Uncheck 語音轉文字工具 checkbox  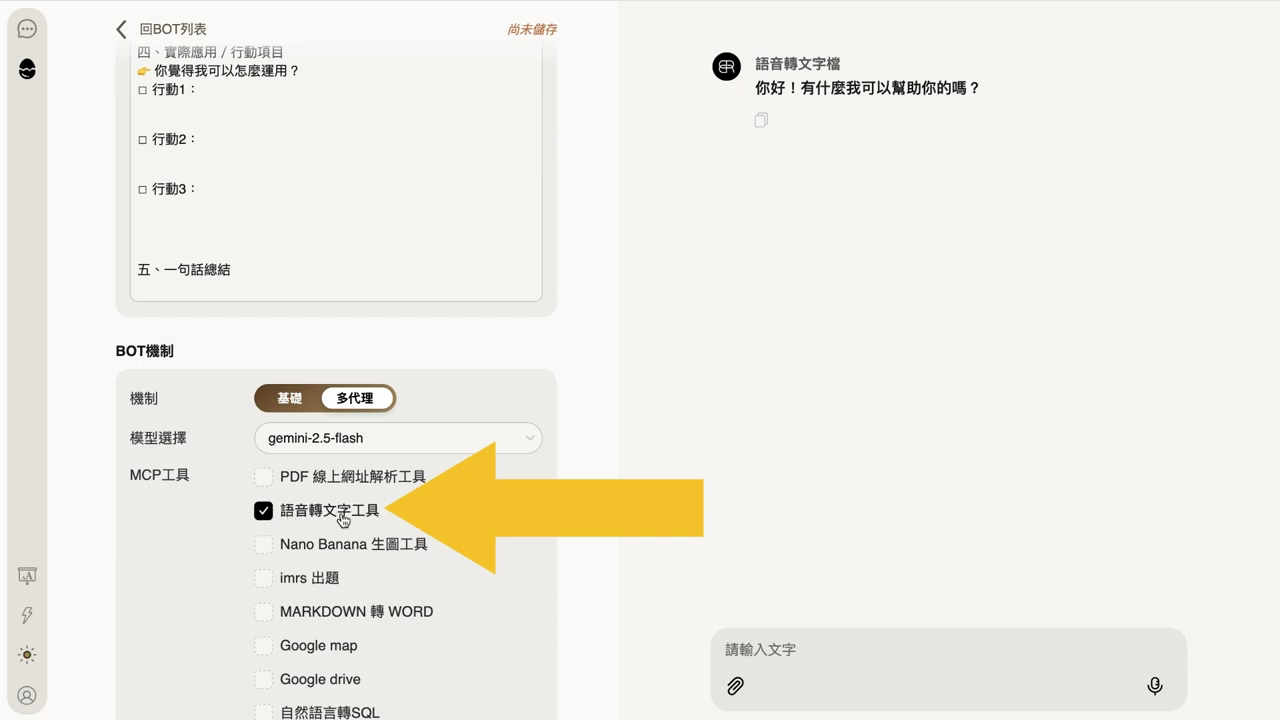[263, 511]
